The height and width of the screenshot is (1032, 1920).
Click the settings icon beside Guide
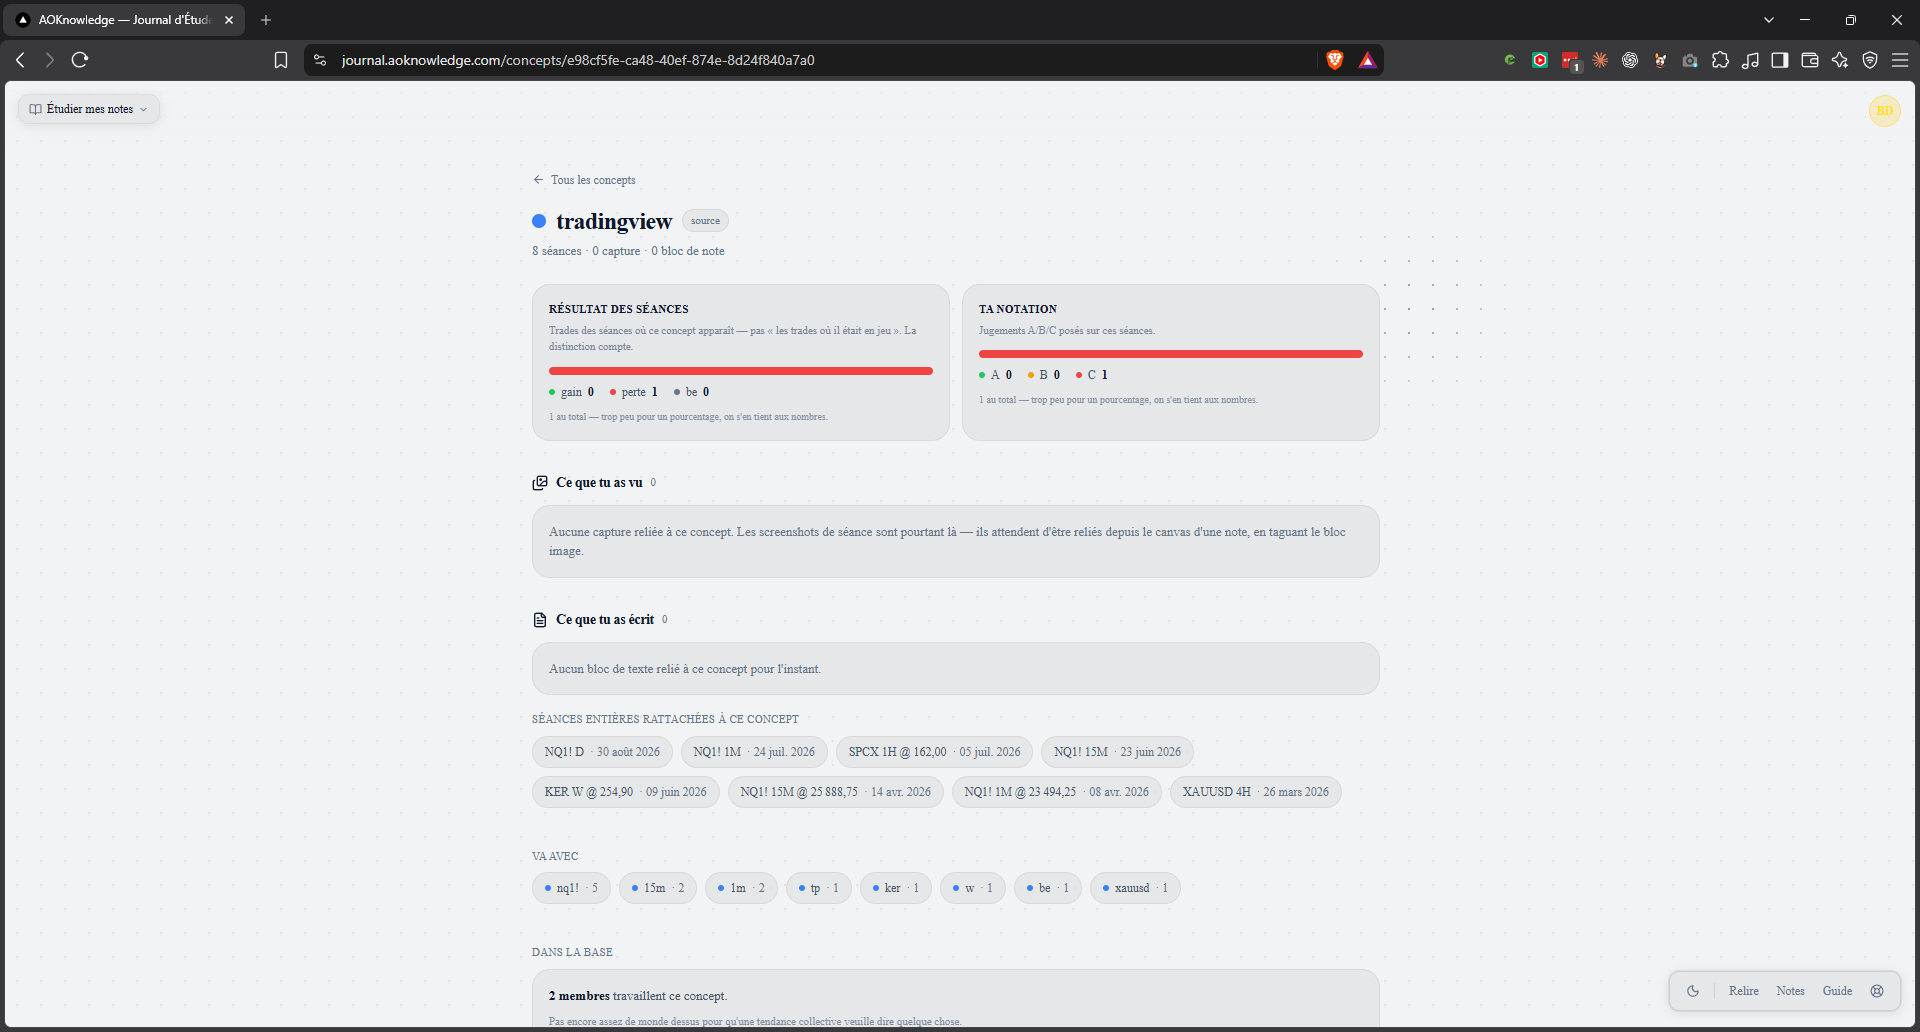tap(1877, 991)
